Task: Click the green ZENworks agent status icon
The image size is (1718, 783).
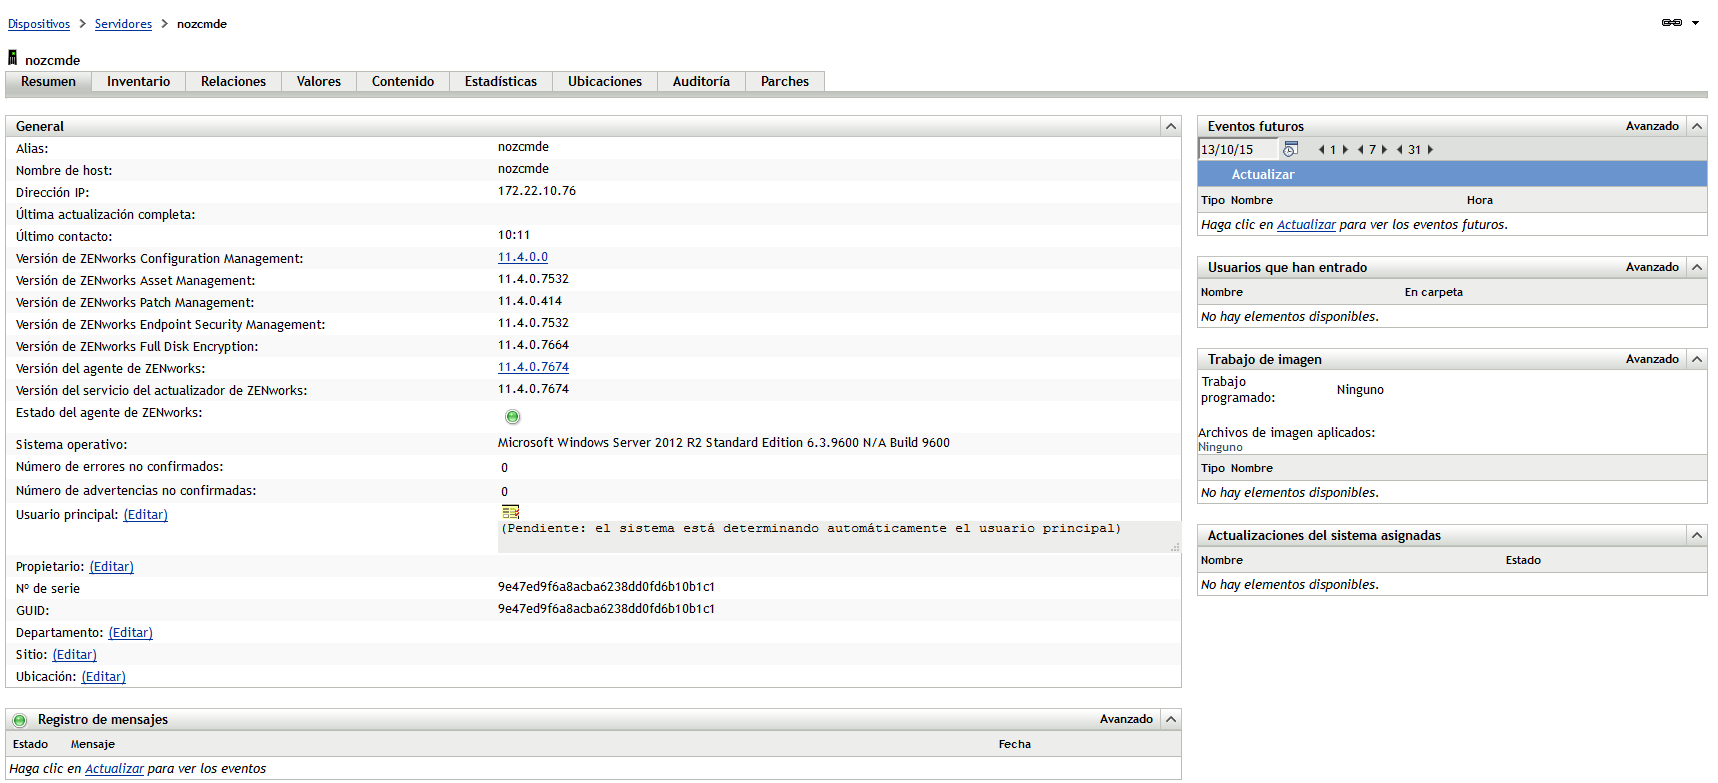Action: (x=513, y=417)
